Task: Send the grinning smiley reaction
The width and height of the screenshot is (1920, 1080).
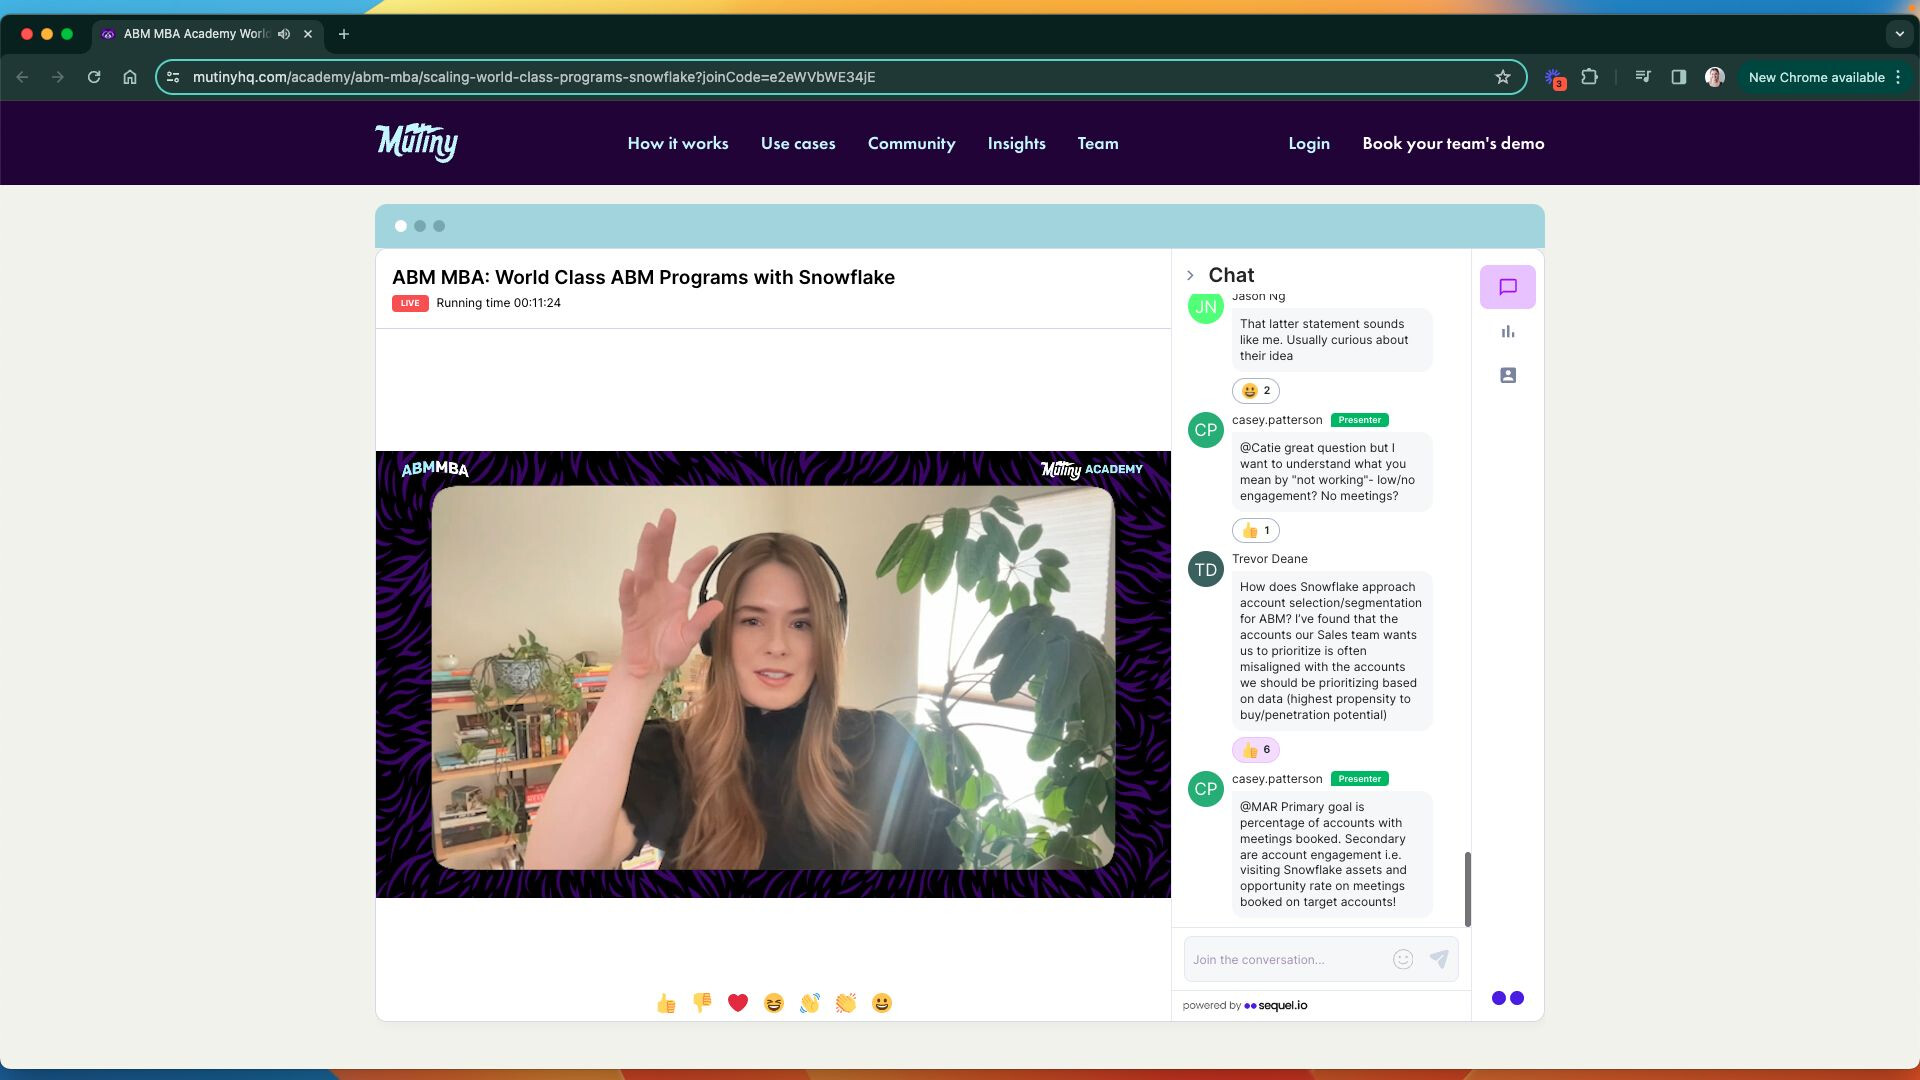Action: pos(882,1003)
